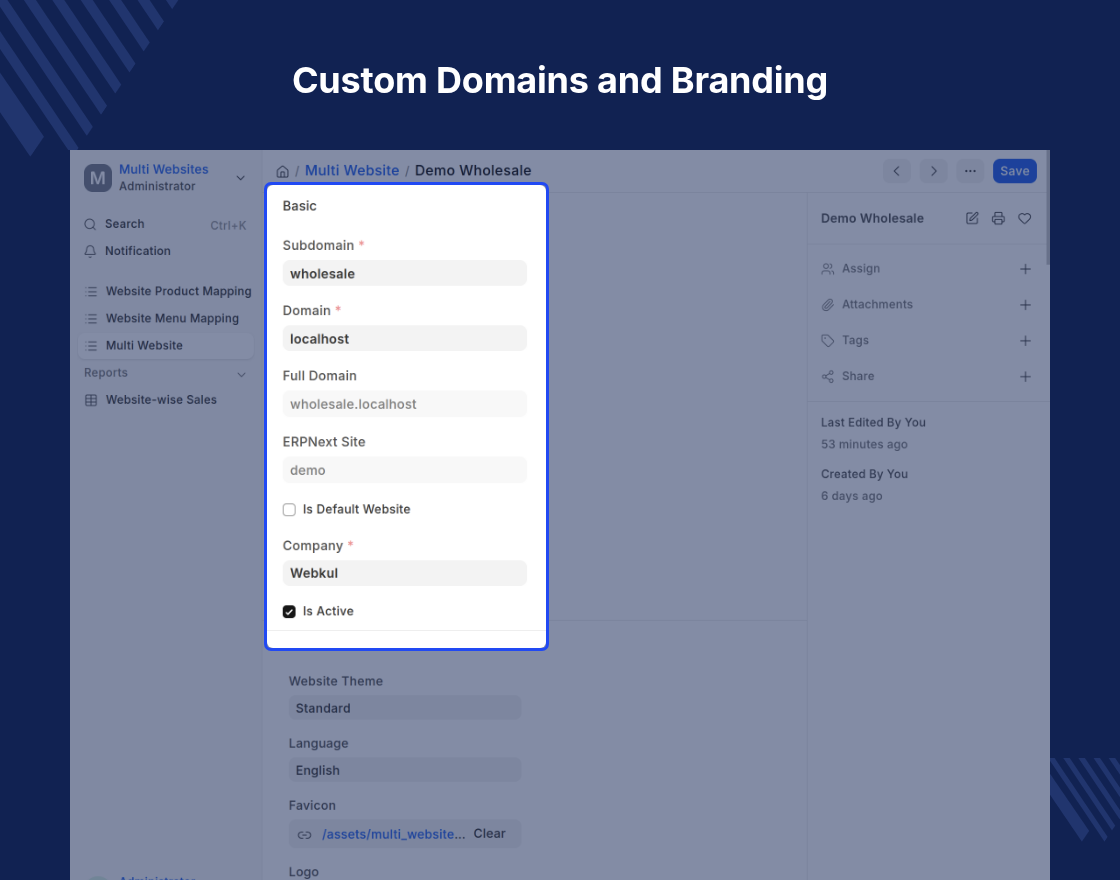Image resolution: width=1120 pixels, height=880 pixels.
Task: Click the Basic section heading
Action: 299,206
